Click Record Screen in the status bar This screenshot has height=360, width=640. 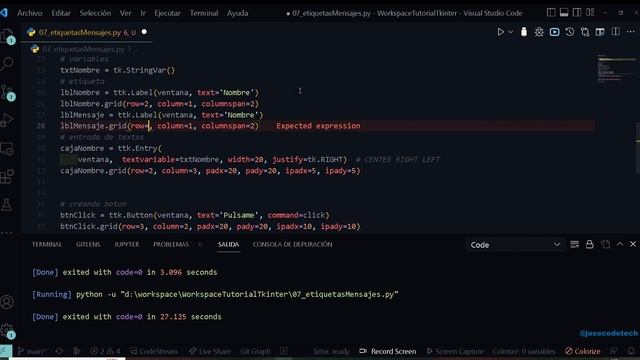pyautogui.click(x=388, y=351)
